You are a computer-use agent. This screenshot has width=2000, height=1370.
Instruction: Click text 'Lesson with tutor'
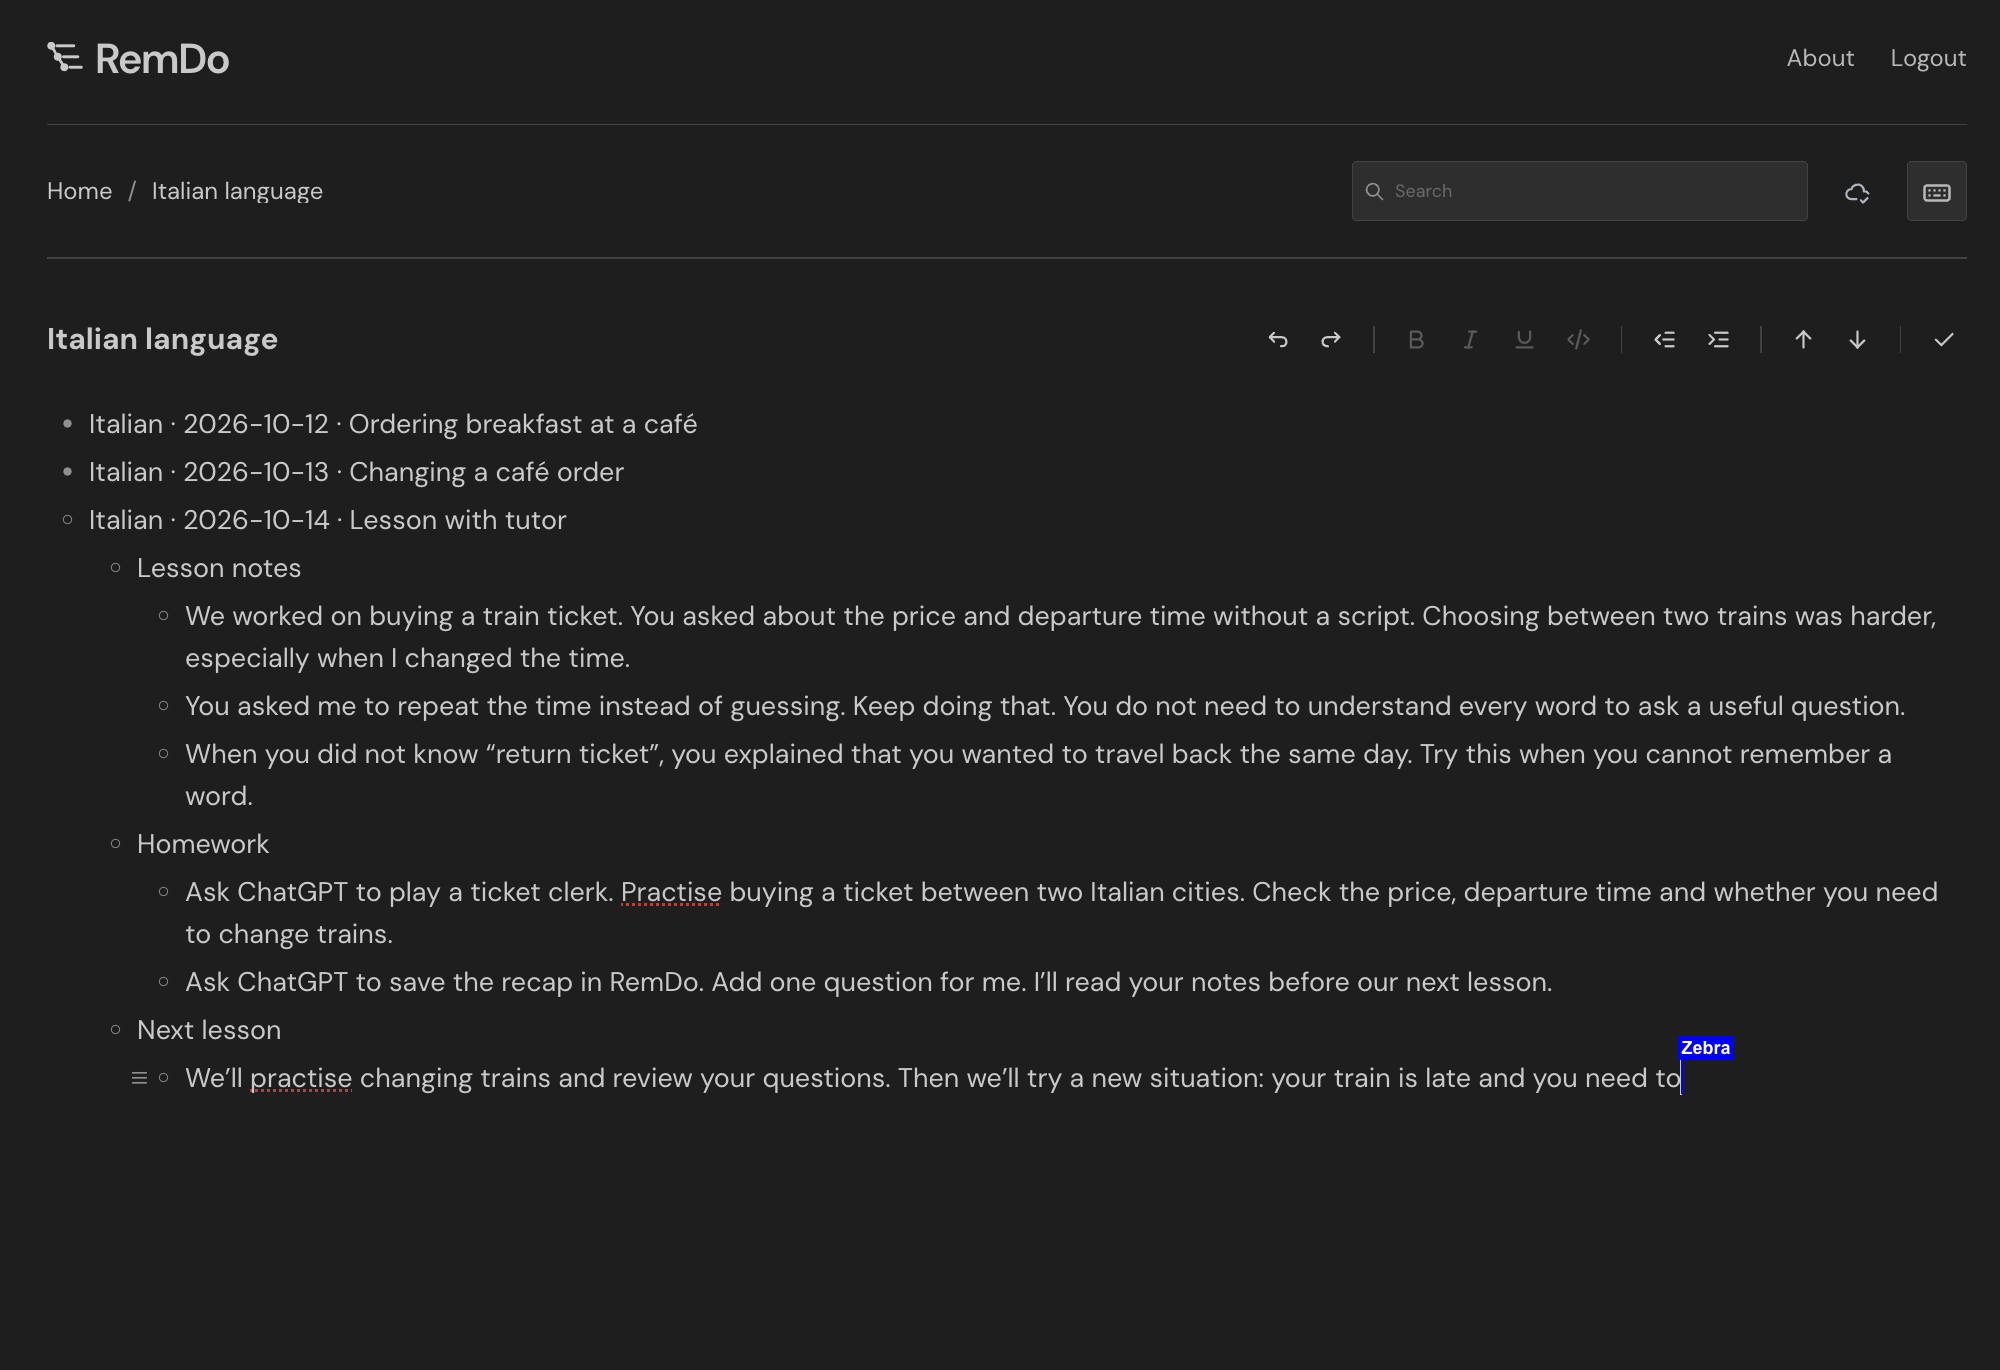pyautogui.click(x=457, y=520)
